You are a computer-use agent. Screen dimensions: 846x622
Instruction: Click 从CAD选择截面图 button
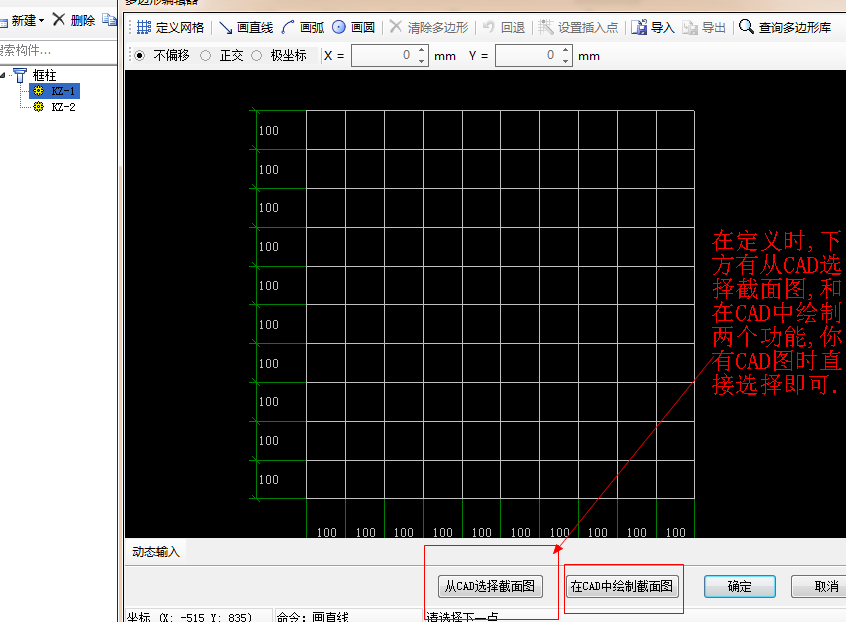pos(489,586)
